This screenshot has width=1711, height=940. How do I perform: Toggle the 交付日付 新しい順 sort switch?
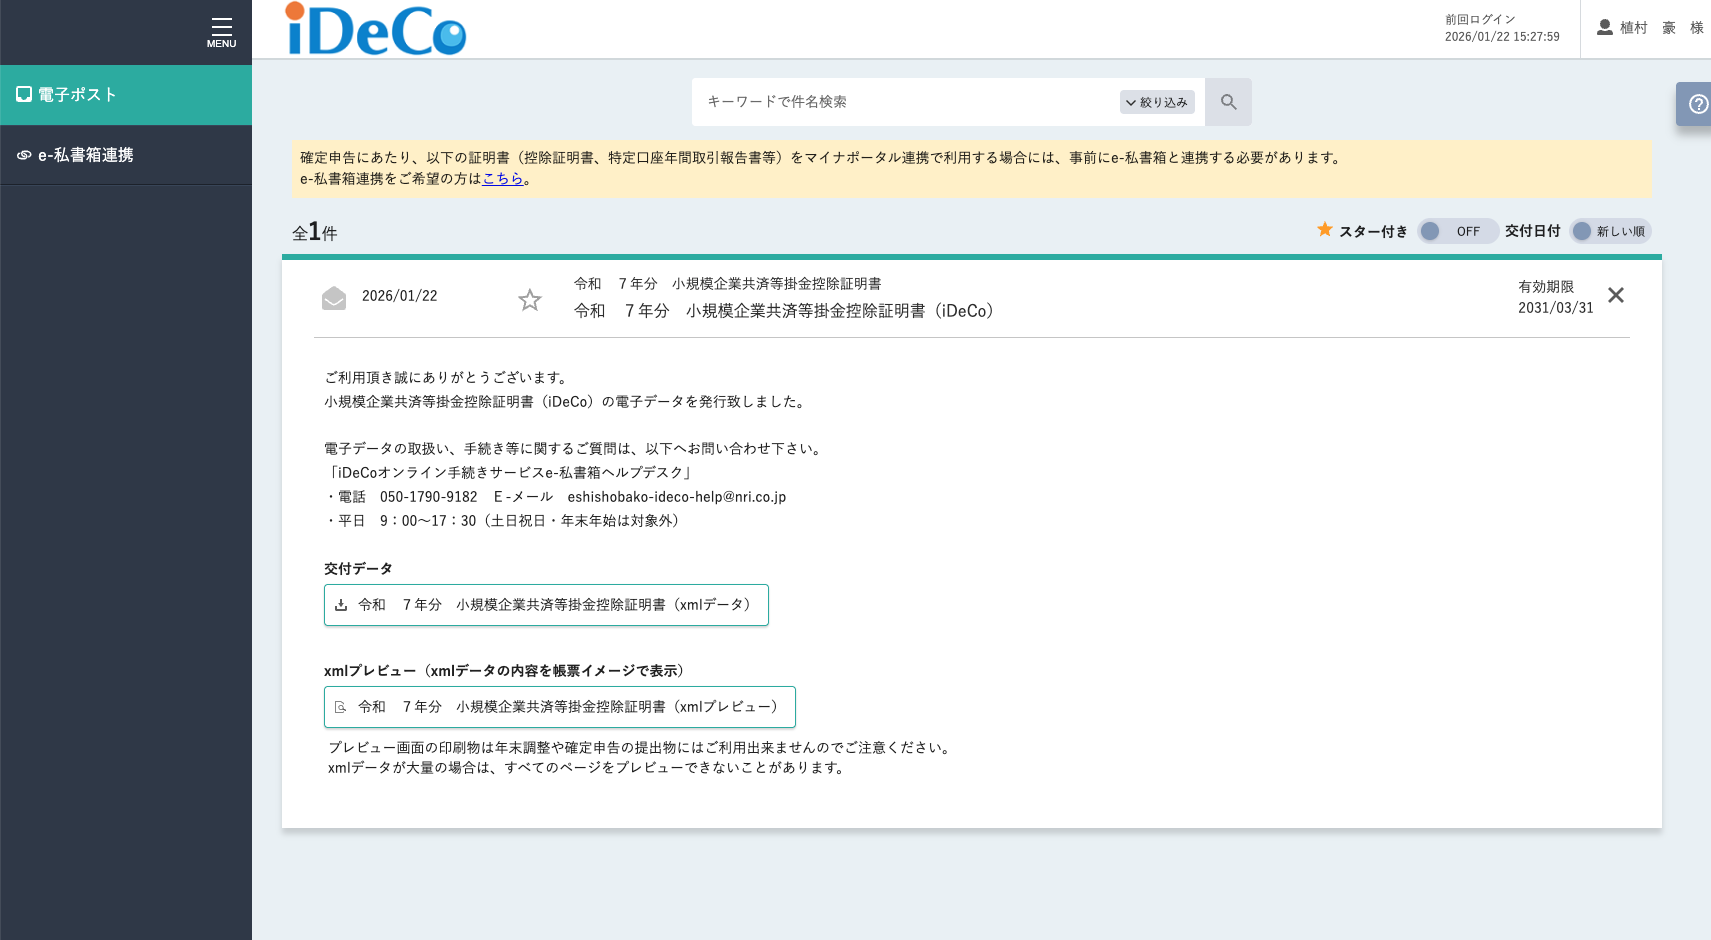1609,231
